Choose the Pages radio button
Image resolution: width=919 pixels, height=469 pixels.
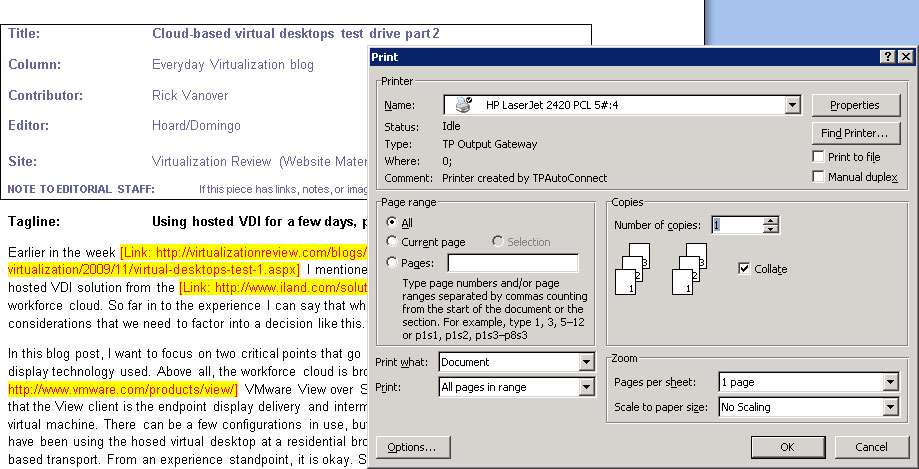pos(391,263)
